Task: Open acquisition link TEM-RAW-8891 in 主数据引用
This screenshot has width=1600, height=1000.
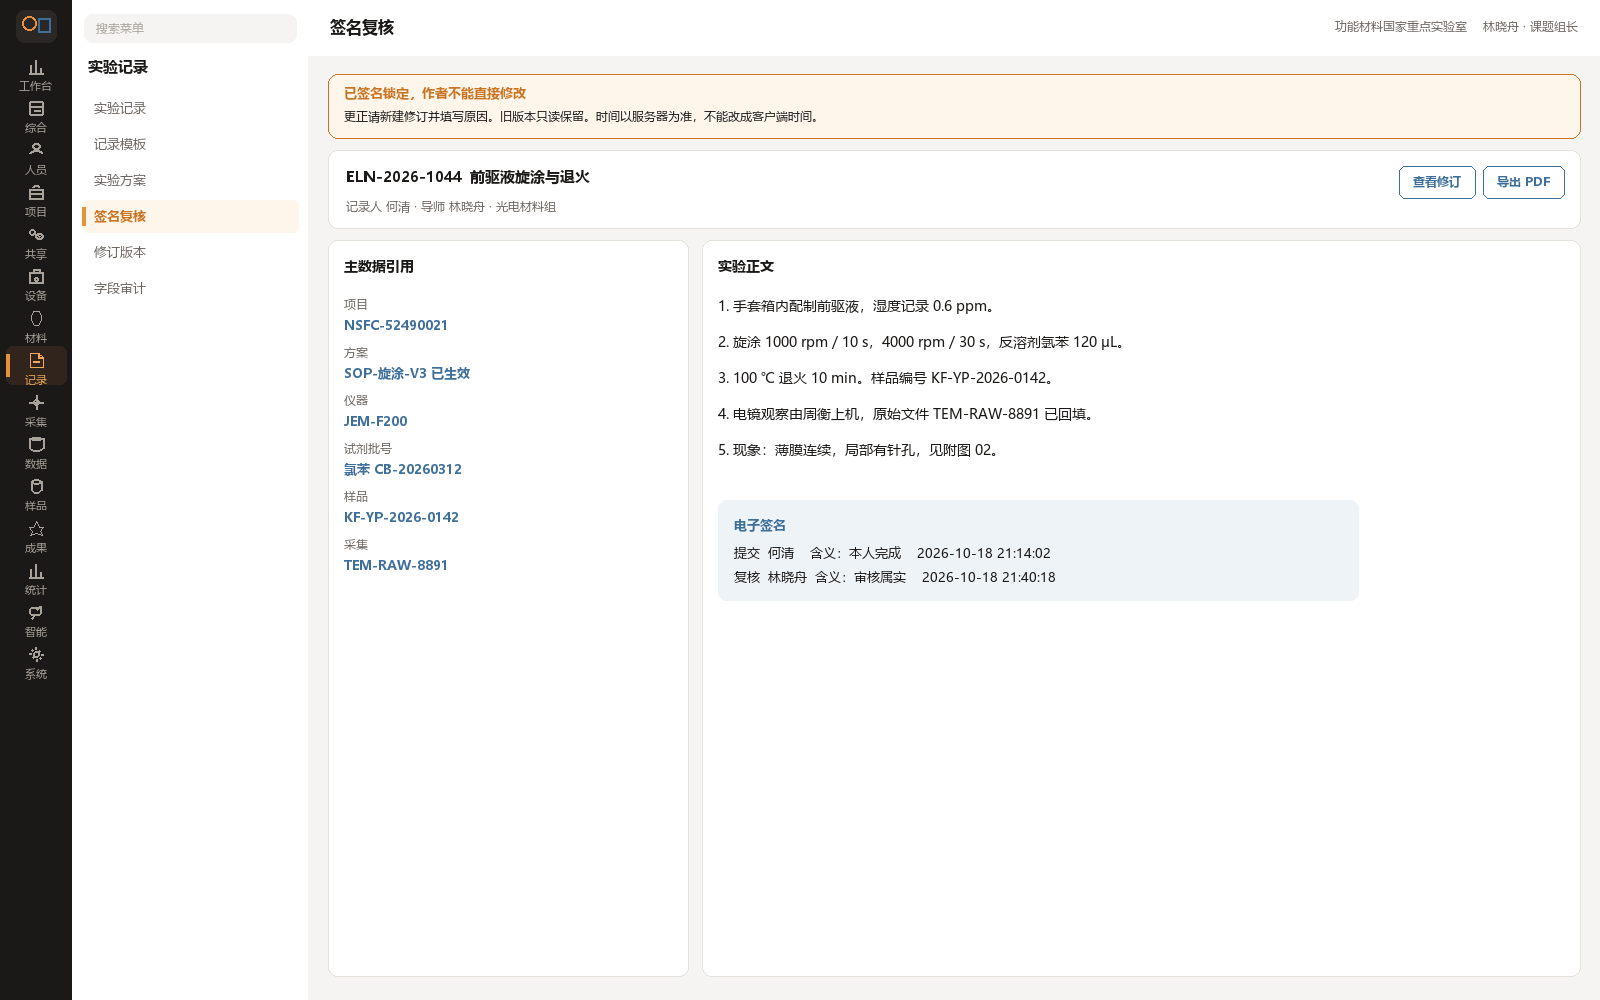Action: (x=396, y=565)
